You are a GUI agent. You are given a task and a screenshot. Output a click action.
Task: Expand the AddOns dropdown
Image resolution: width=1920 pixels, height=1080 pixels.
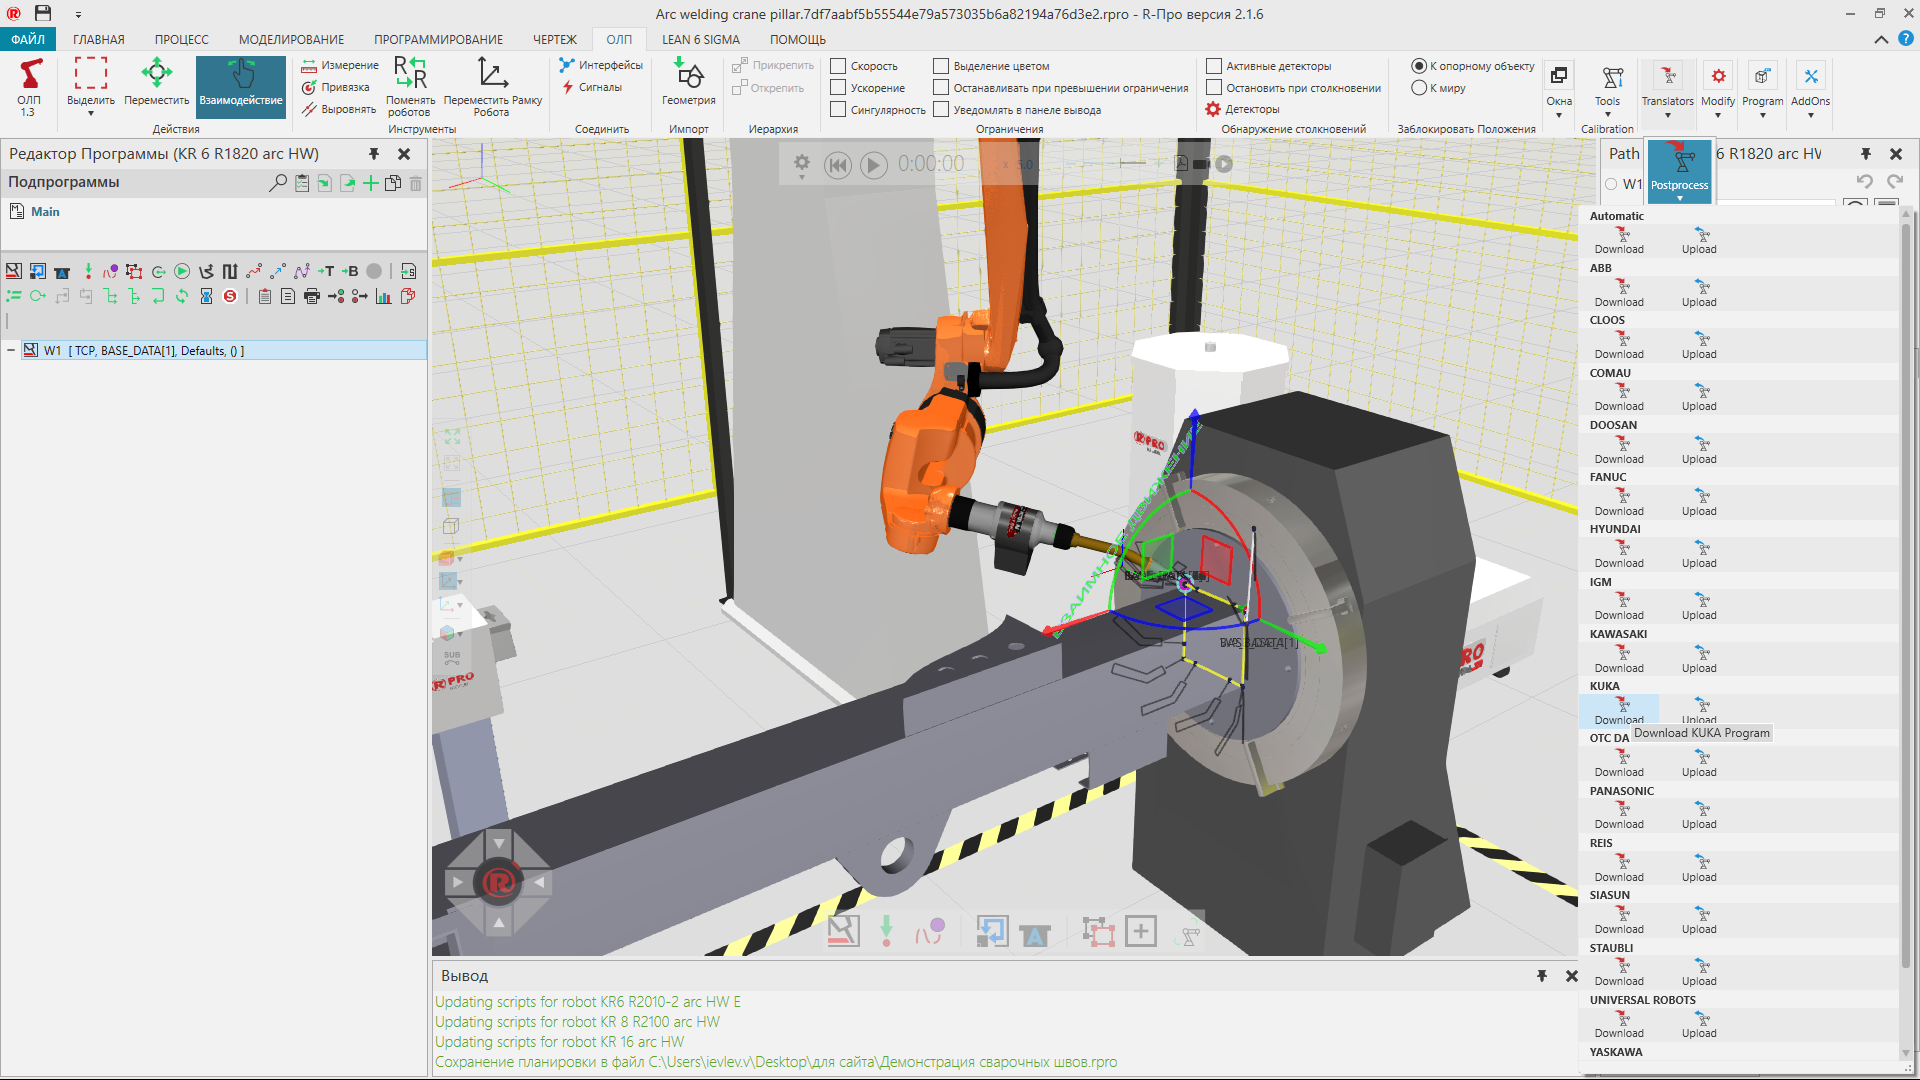point(1810,90)
